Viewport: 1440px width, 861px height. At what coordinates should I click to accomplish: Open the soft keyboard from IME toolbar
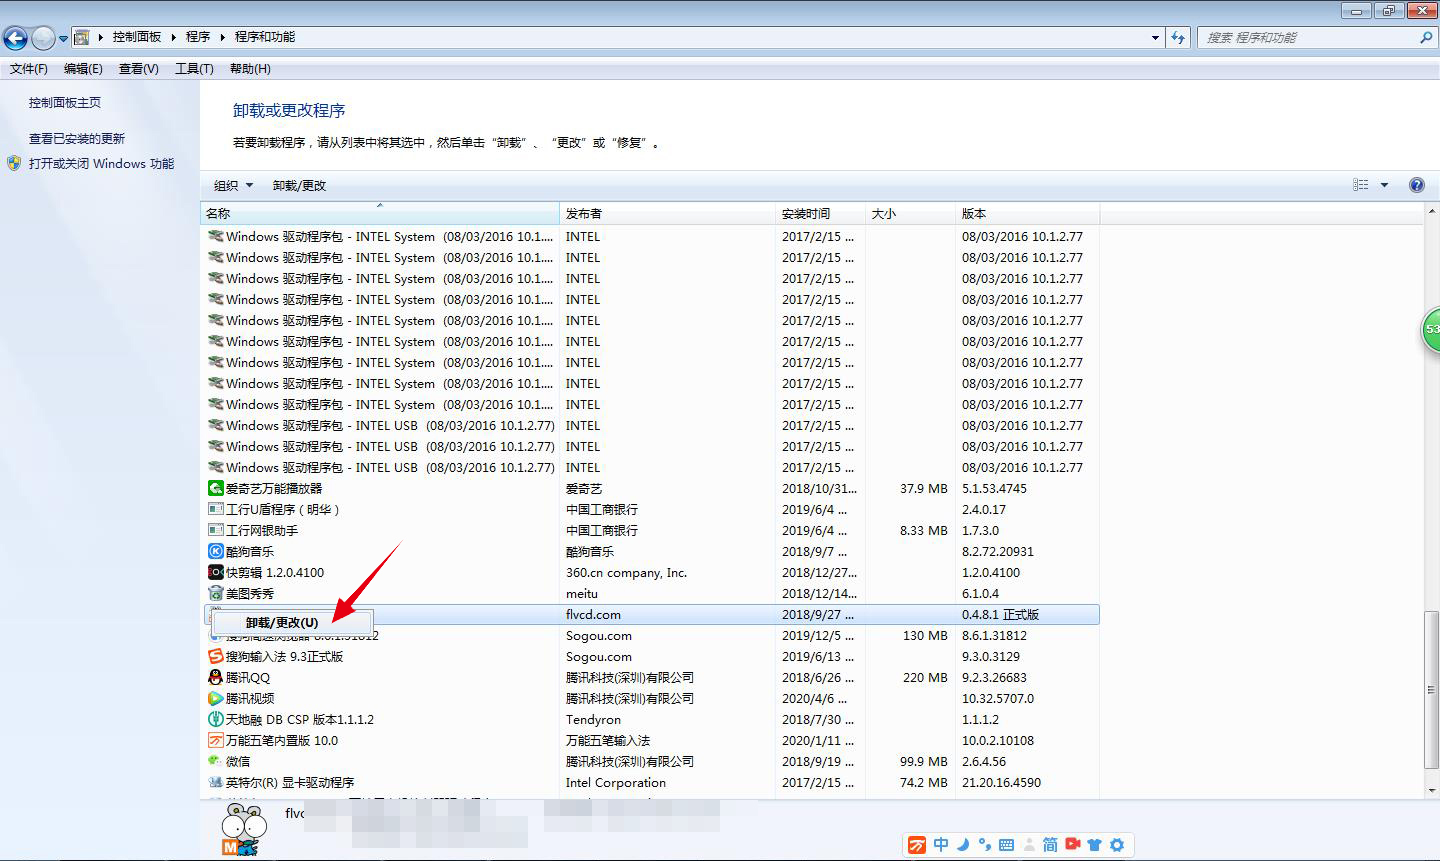1006,845
